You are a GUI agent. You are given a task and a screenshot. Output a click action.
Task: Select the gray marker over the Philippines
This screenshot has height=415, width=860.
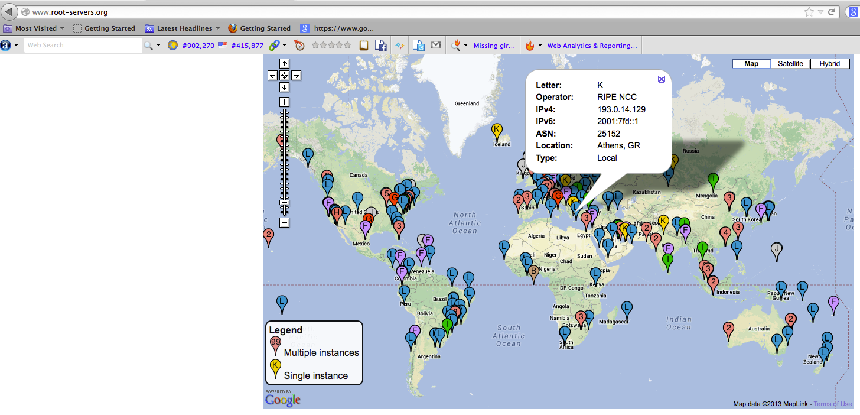point(776,249)
